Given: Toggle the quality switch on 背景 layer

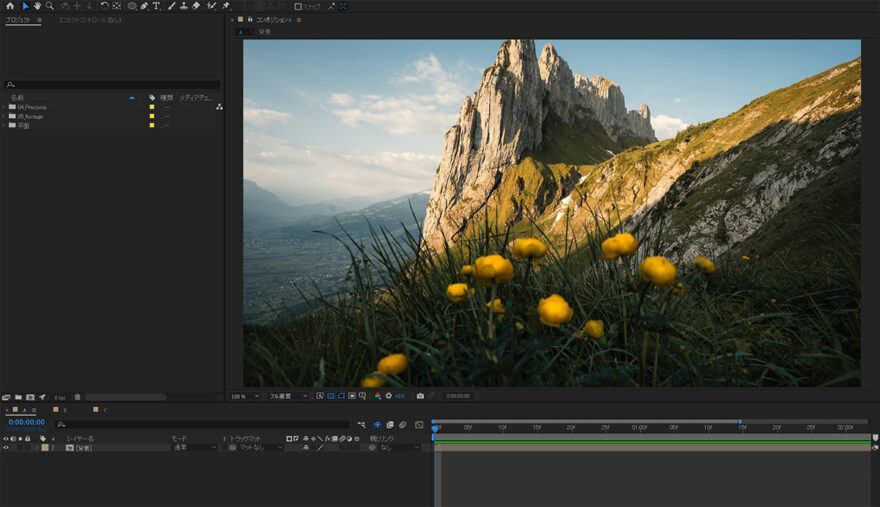Looking at the screenshot, I should (320, 447).
